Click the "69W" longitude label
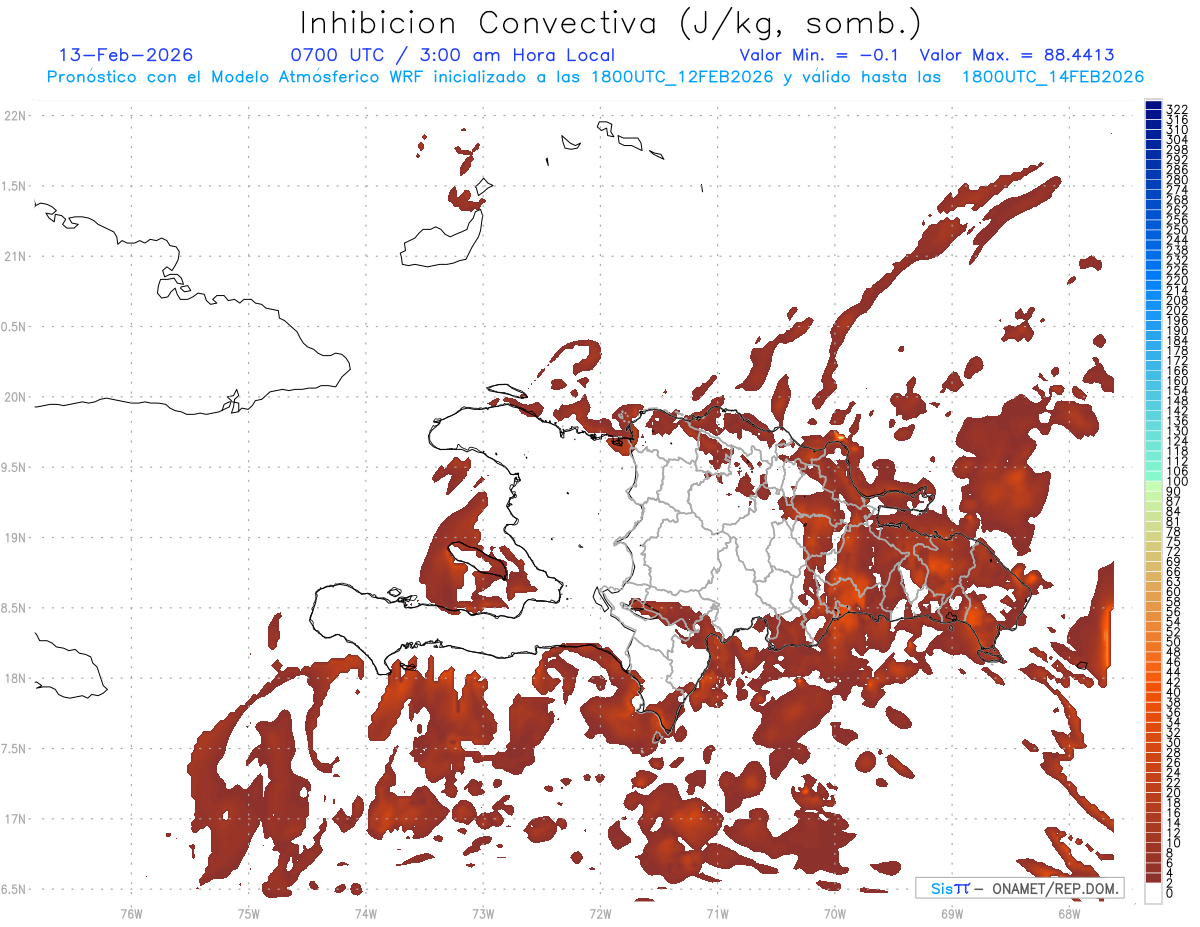The width and height of the screenshot is (1200, 927). click(x=951, y=912)
